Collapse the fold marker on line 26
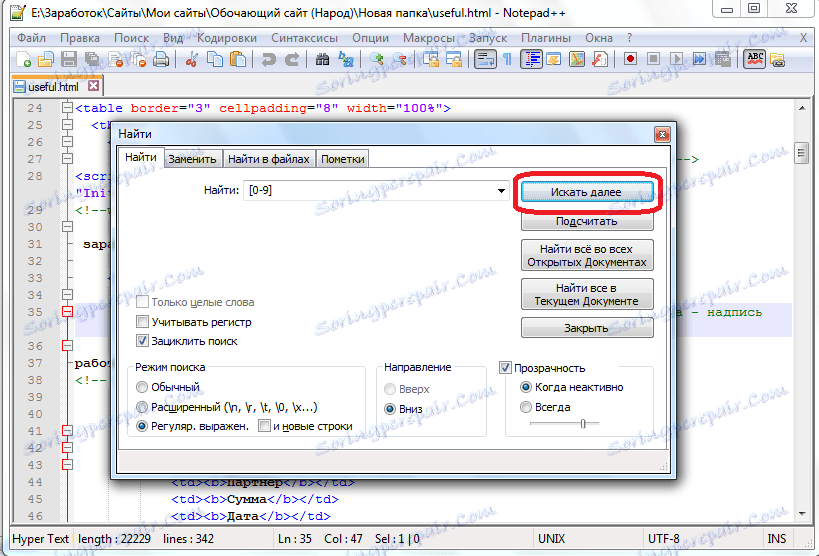 coord(67,142)
